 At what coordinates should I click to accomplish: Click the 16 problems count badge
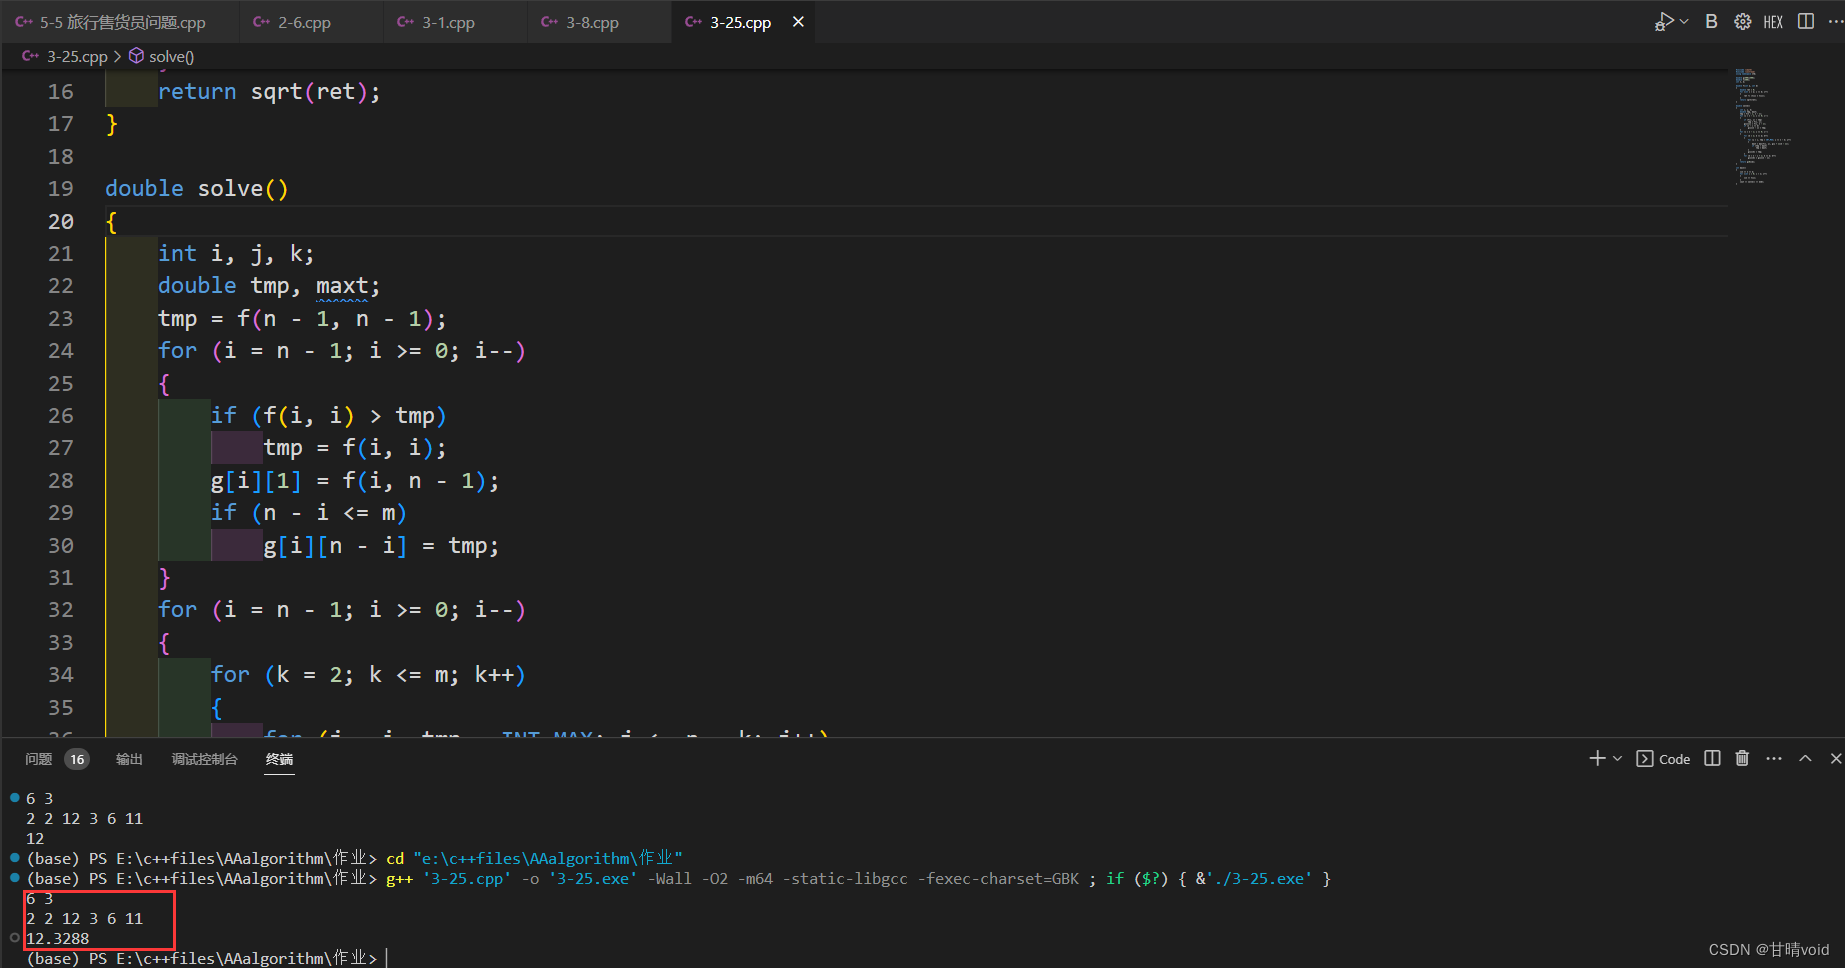point(77,759)
